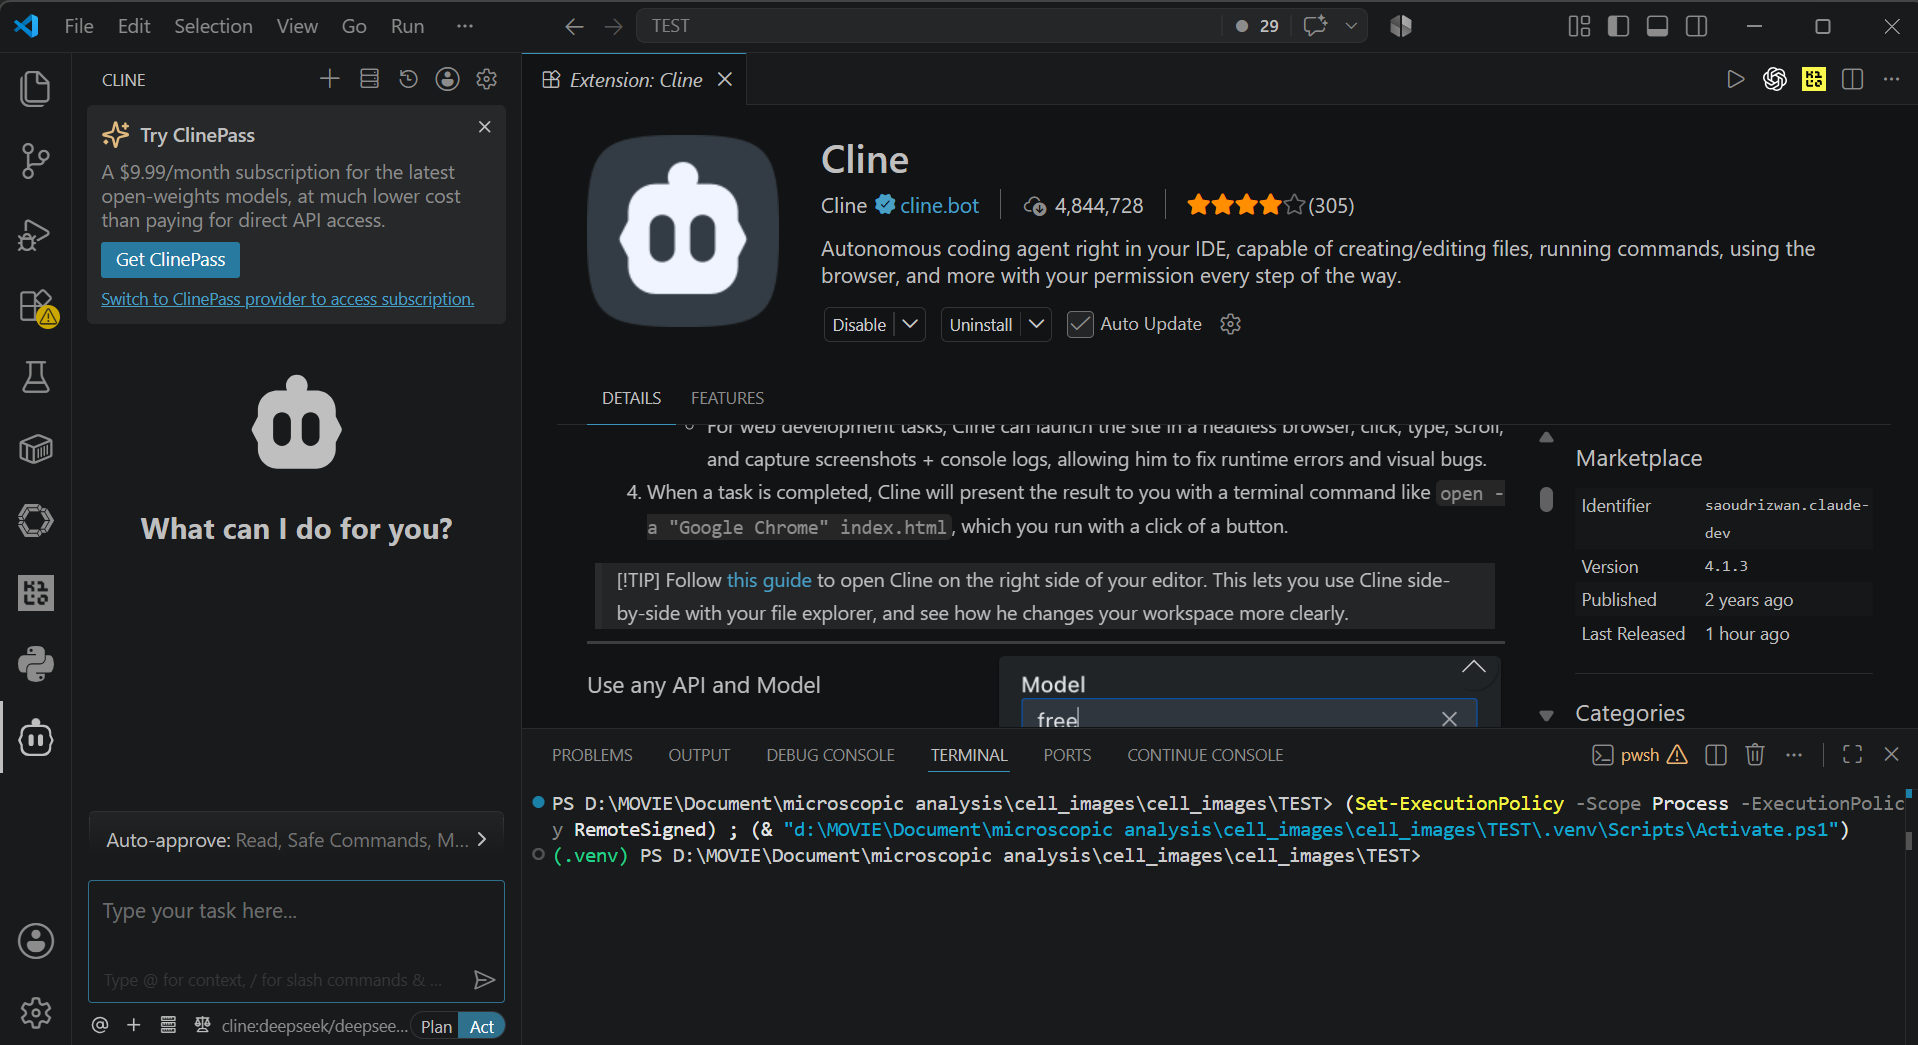This screenshot has height=1045, width=1918.
Task: Toggle the bottom panel from title bar
Action: tap(1657, 27)
